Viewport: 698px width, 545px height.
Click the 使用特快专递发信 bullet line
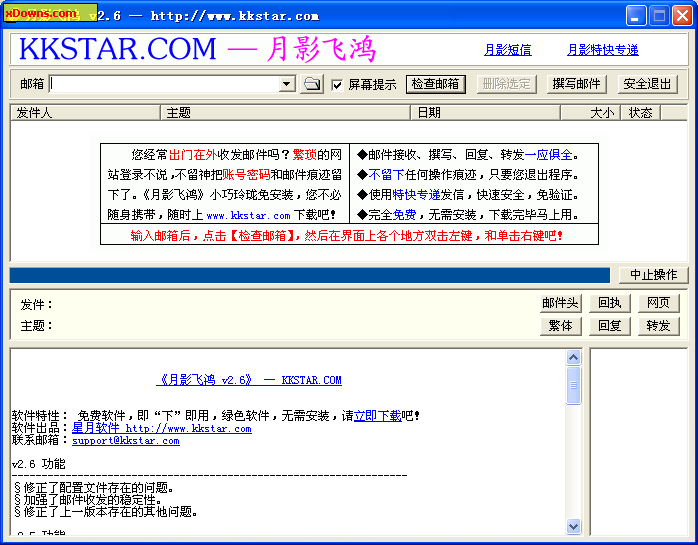pyautogui.click(x=468, y=195)
